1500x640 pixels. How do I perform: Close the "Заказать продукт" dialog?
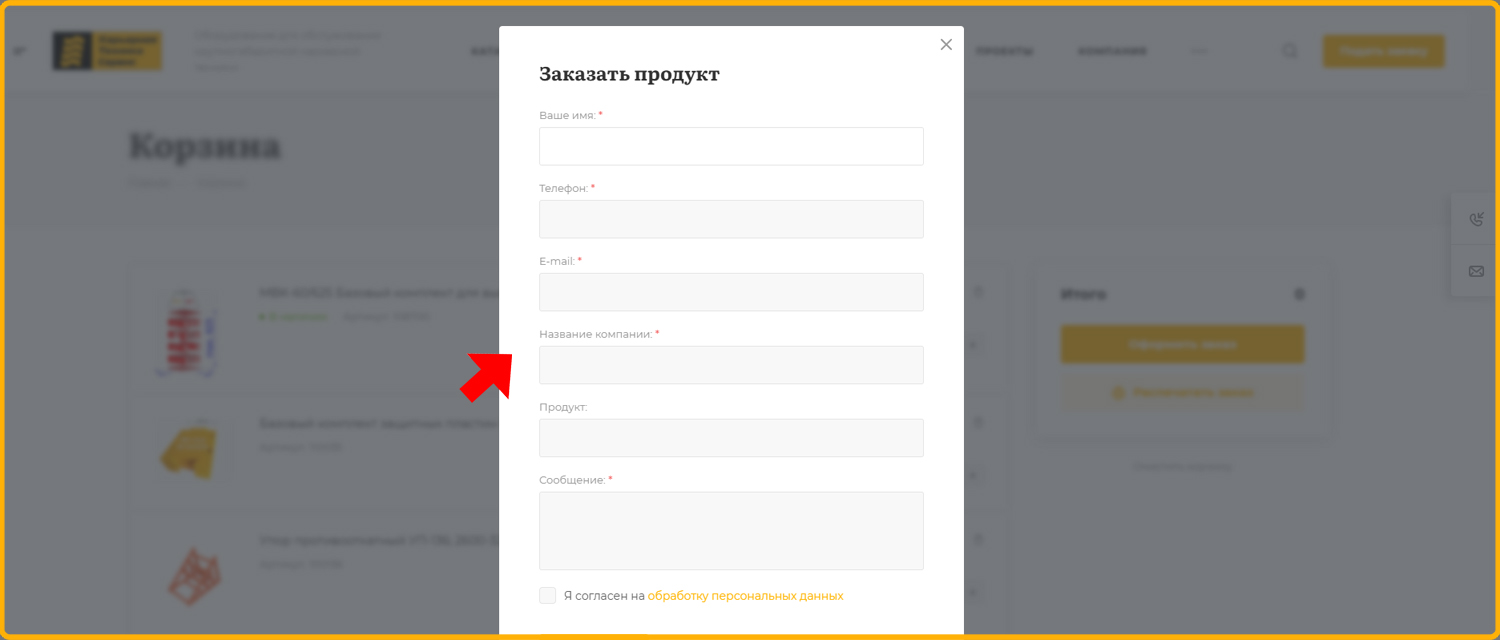point(946,45)
